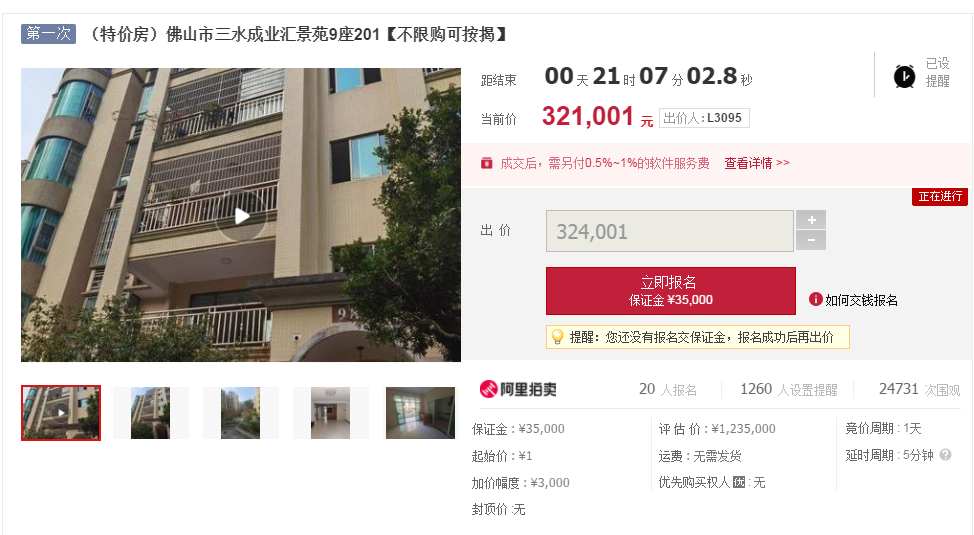
Task: Increase bid with the plus button
Action: pyautogui.click(x=811, y=220)
